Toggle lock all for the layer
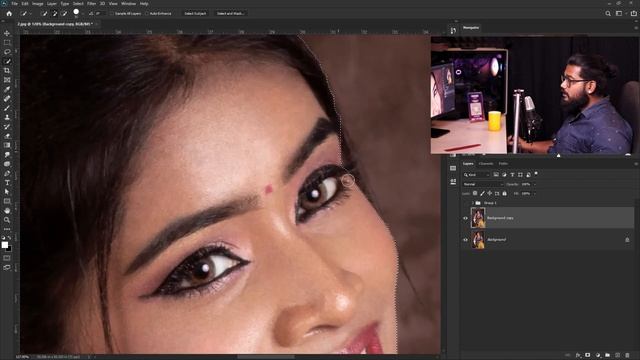The height and width of the screenshot is (360, 640). [504, 193]
